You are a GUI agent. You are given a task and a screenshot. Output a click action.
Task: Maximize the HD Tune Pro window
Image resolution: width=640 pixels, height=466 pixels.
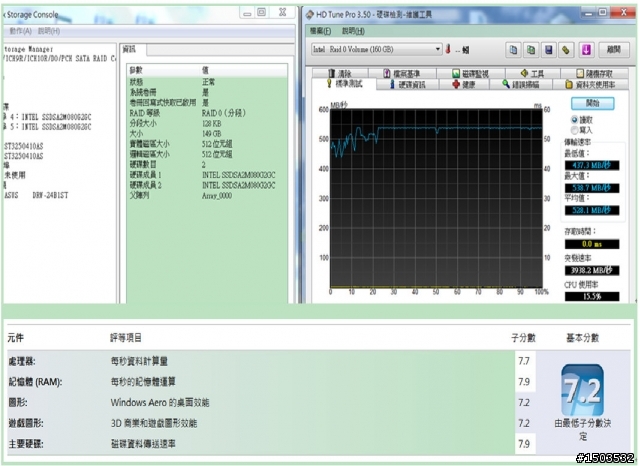[x=602, y=13]
